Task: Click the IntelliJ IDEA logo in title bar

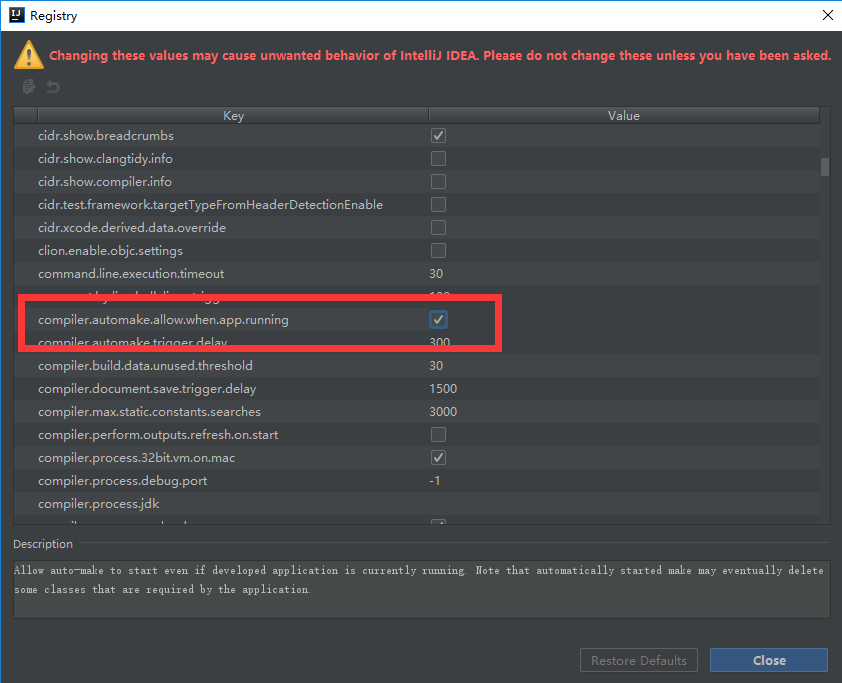Action: [x=17, y=15]
